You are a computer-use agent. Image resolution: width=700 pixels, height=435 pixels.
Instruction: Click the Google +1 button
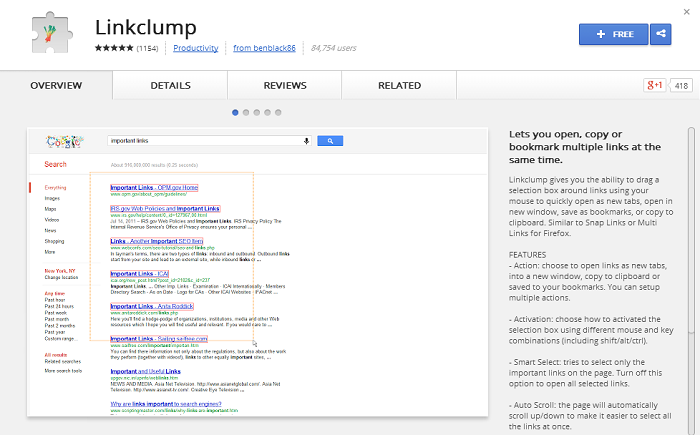(654, 85)
